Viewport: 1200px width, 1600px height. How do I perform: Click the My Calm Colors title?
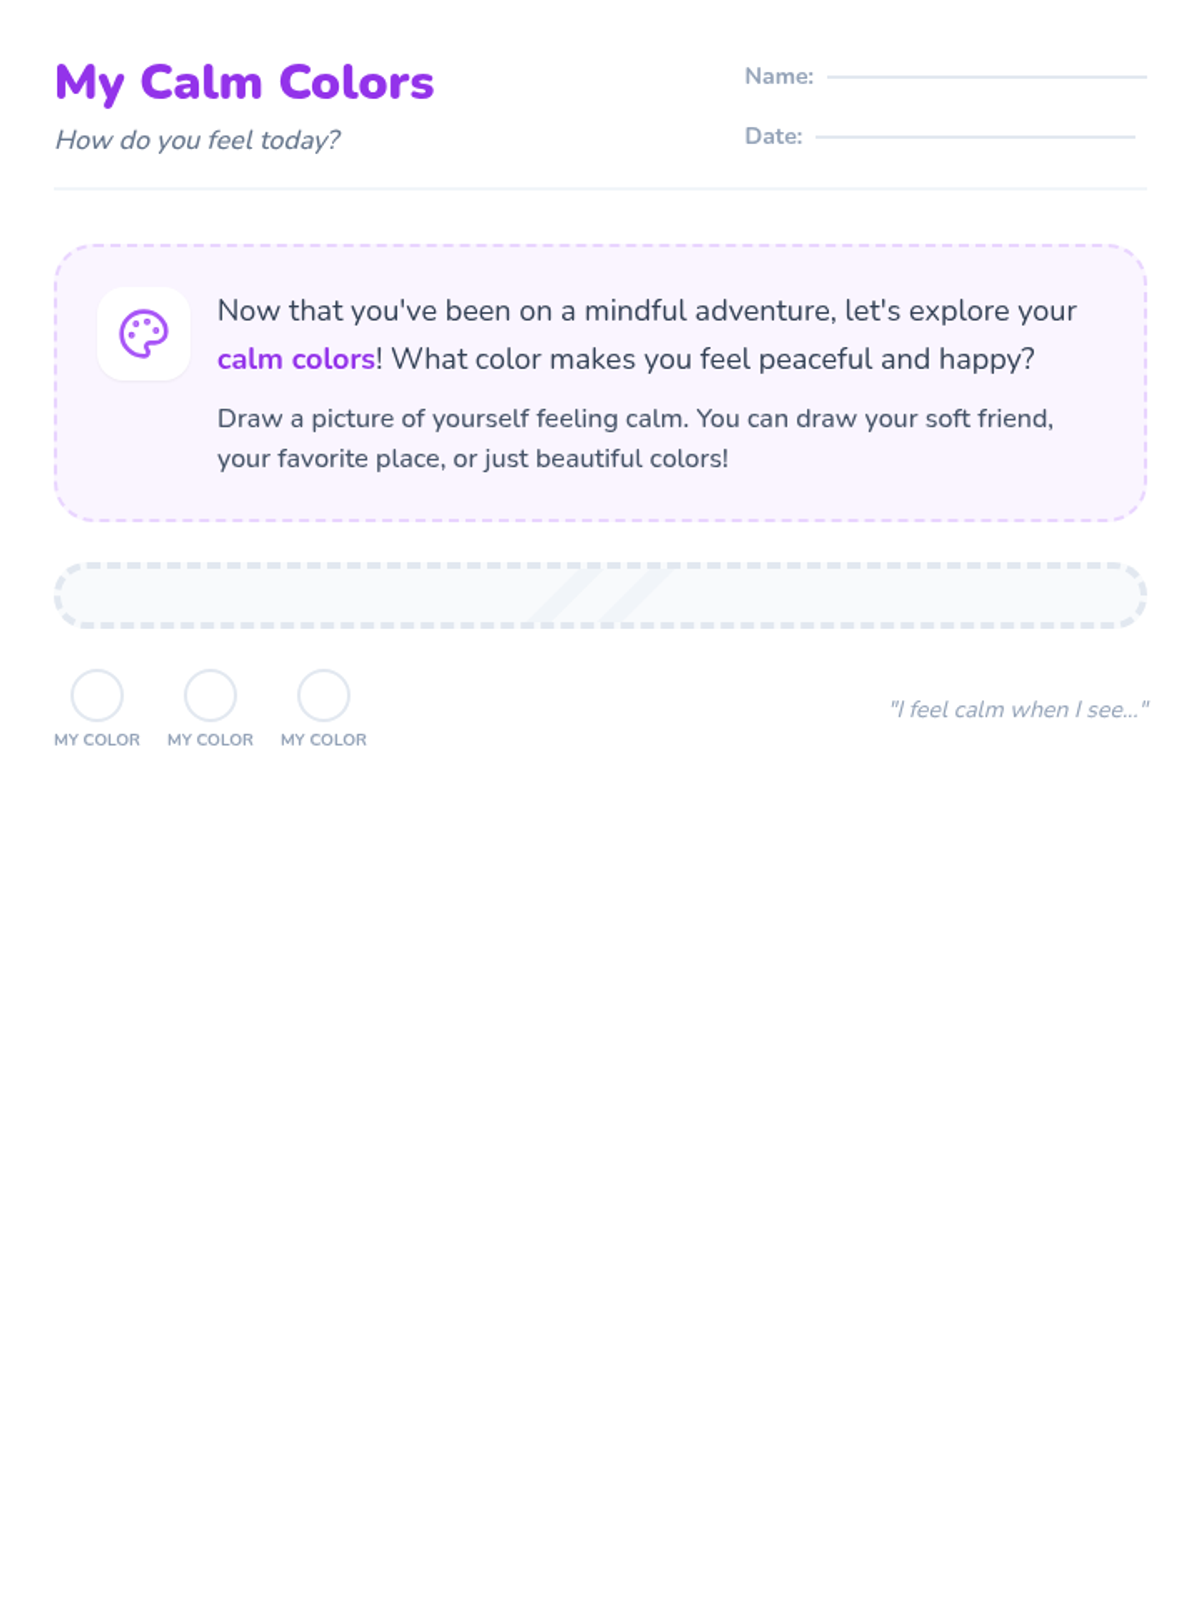click(x=245, y=82)
